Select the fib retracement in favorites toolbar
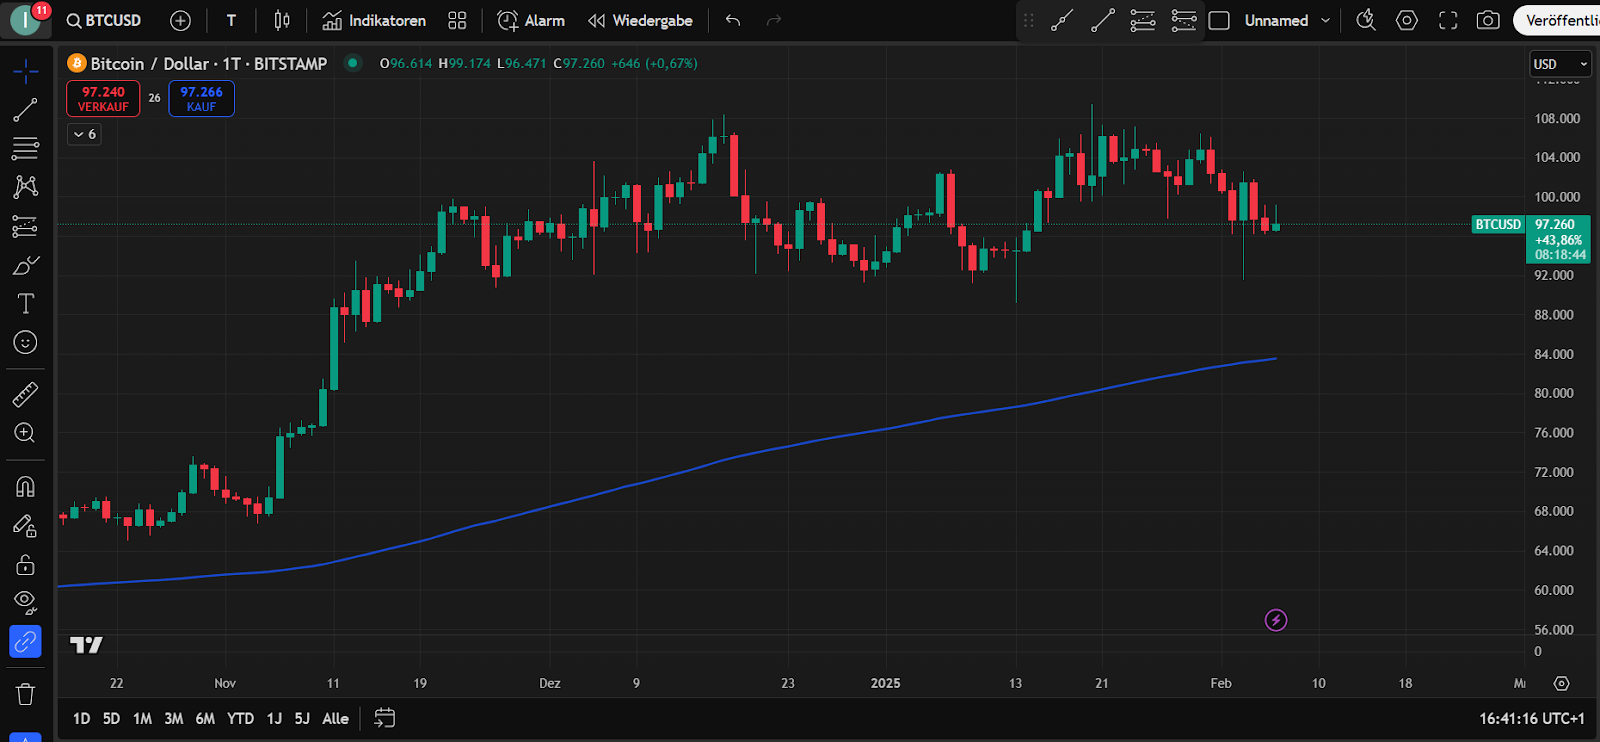The width and height of the screenshot is (1600, 742). 1143,20
